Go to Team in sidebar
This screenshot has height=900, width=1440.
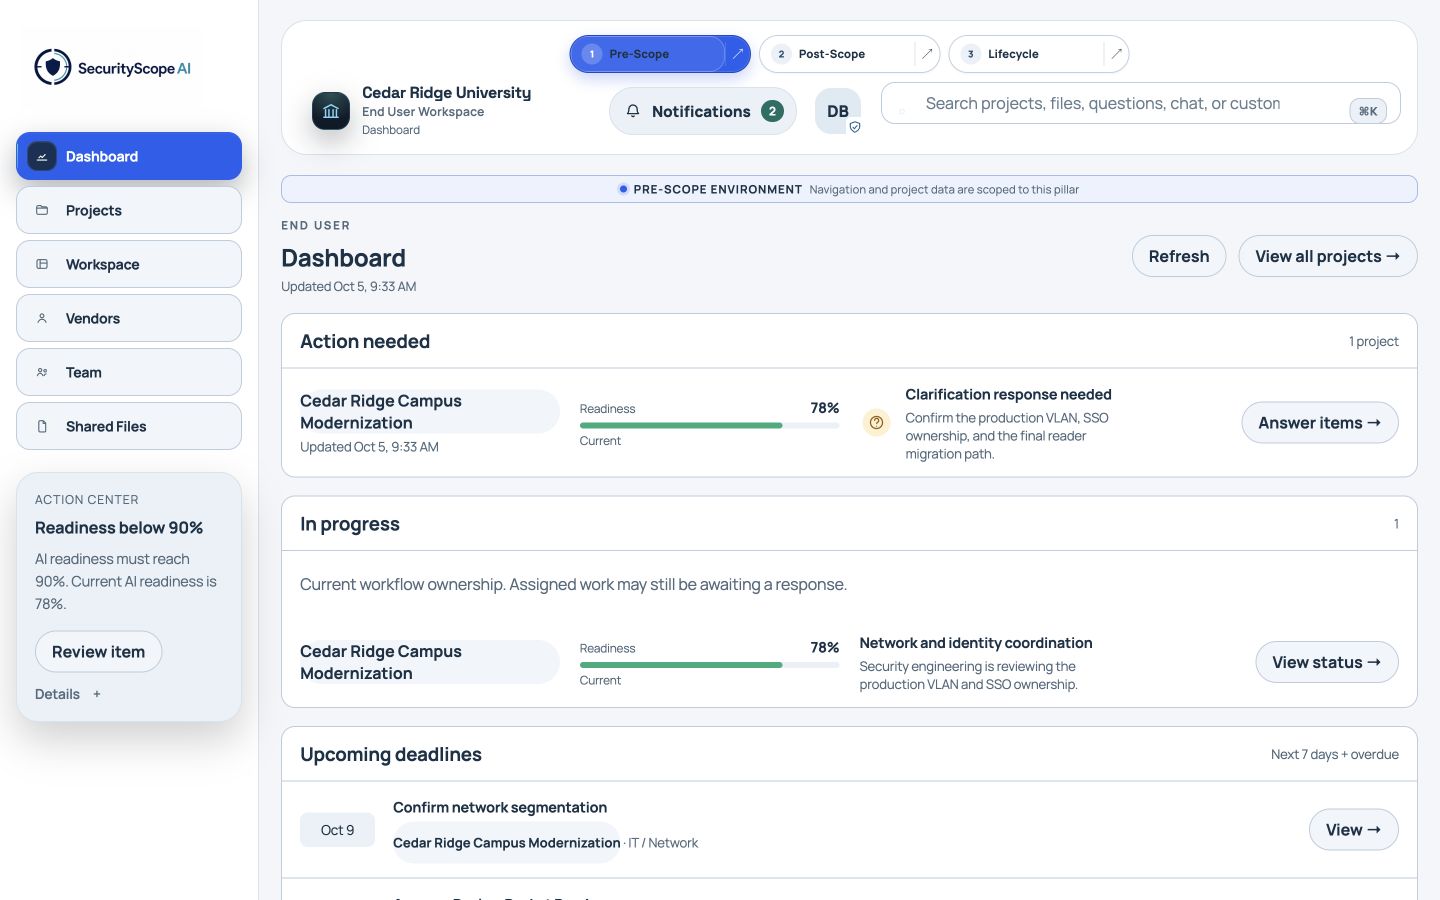pyautogui.click(x=129, y=372)
